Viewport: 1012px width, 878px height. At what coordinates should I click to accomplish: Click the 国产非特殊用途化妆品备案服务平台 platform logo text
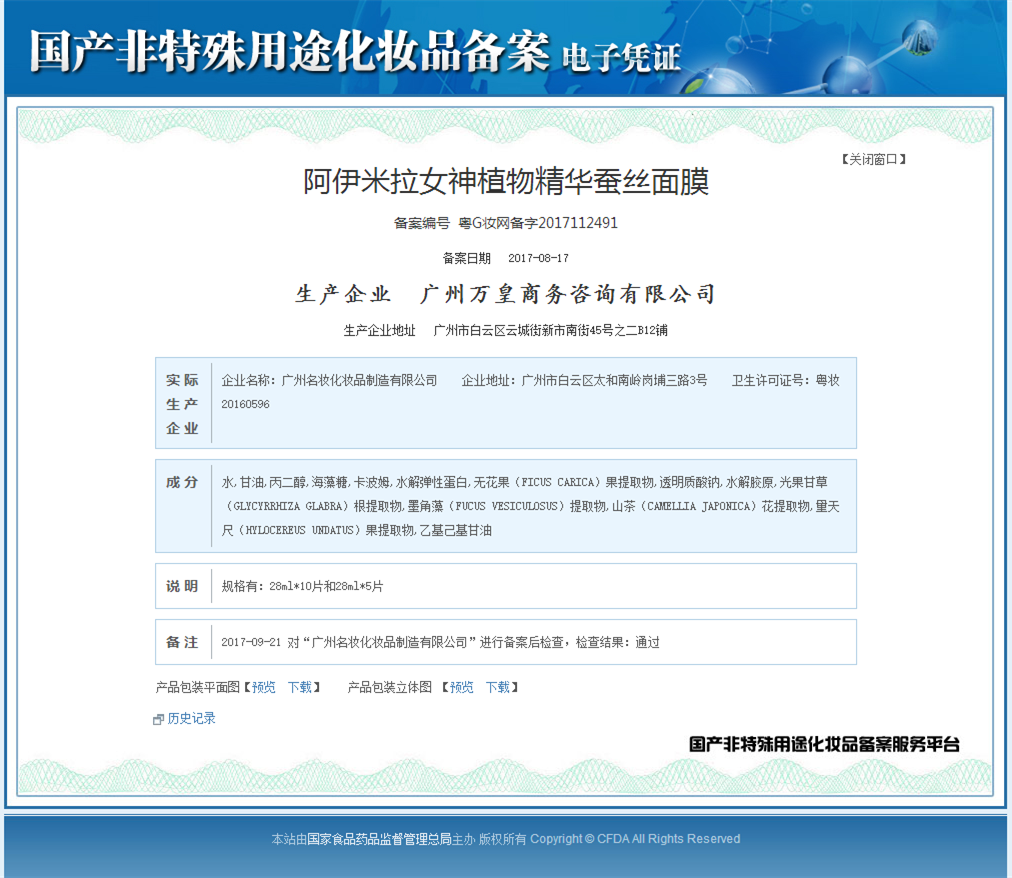[824, 744]
